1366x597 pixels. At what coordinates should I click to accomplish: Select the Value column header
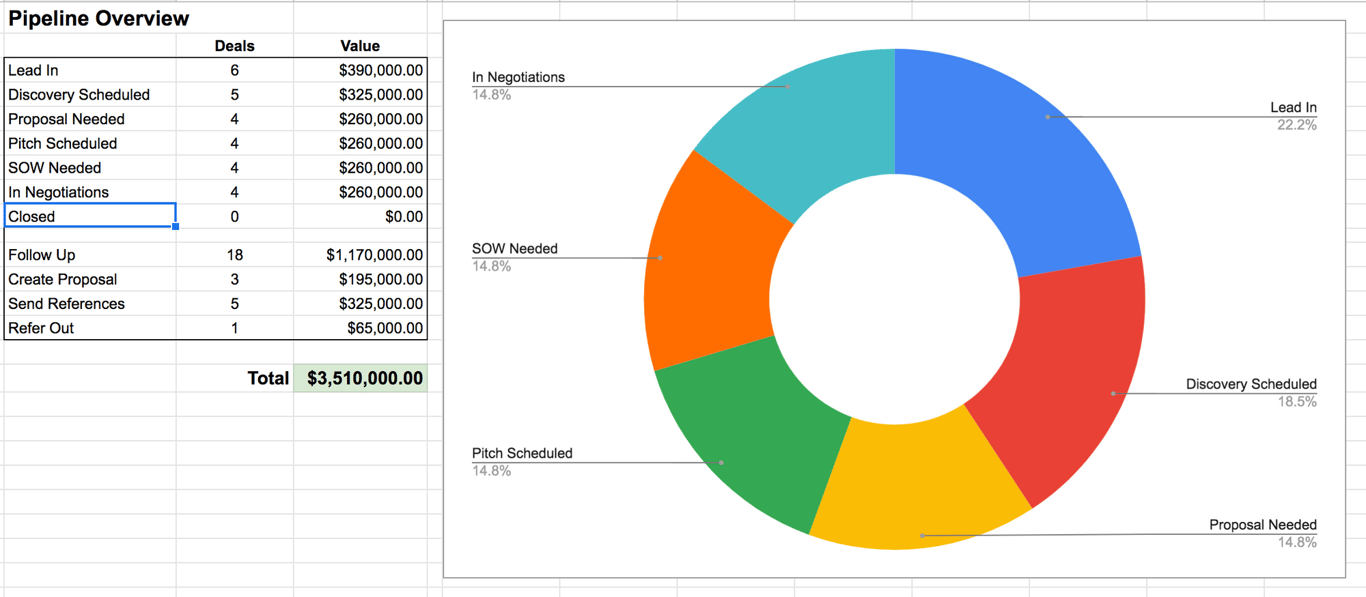click(x=360, y=46)
